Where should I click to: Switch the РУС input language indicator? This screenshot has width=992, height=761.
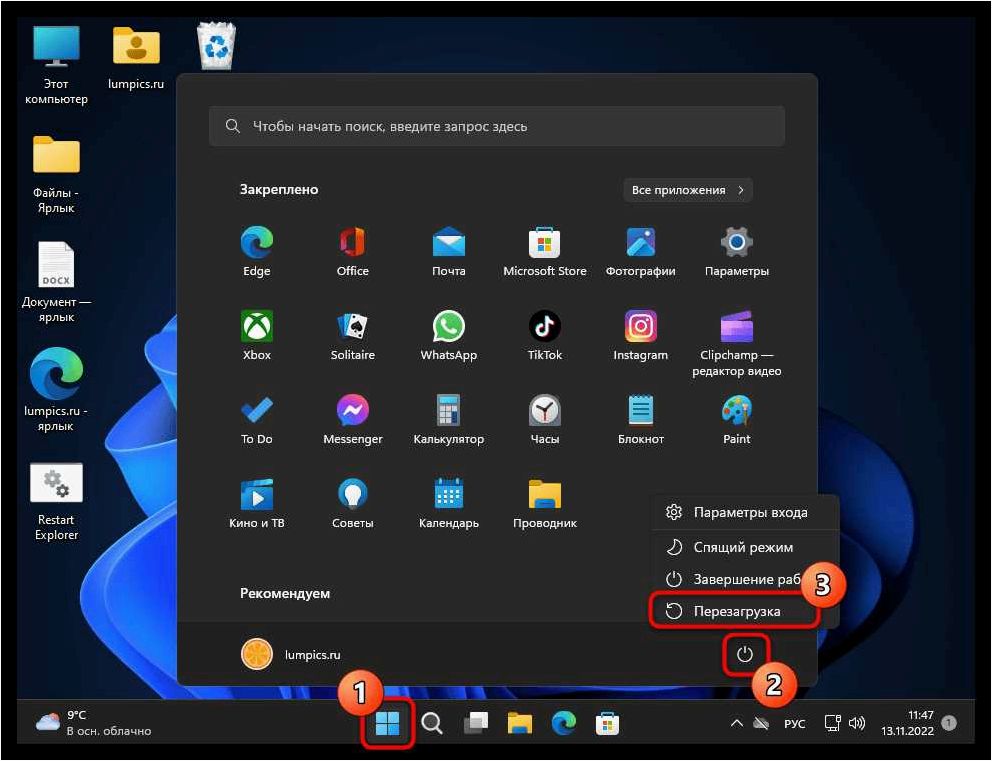(795, 723)
